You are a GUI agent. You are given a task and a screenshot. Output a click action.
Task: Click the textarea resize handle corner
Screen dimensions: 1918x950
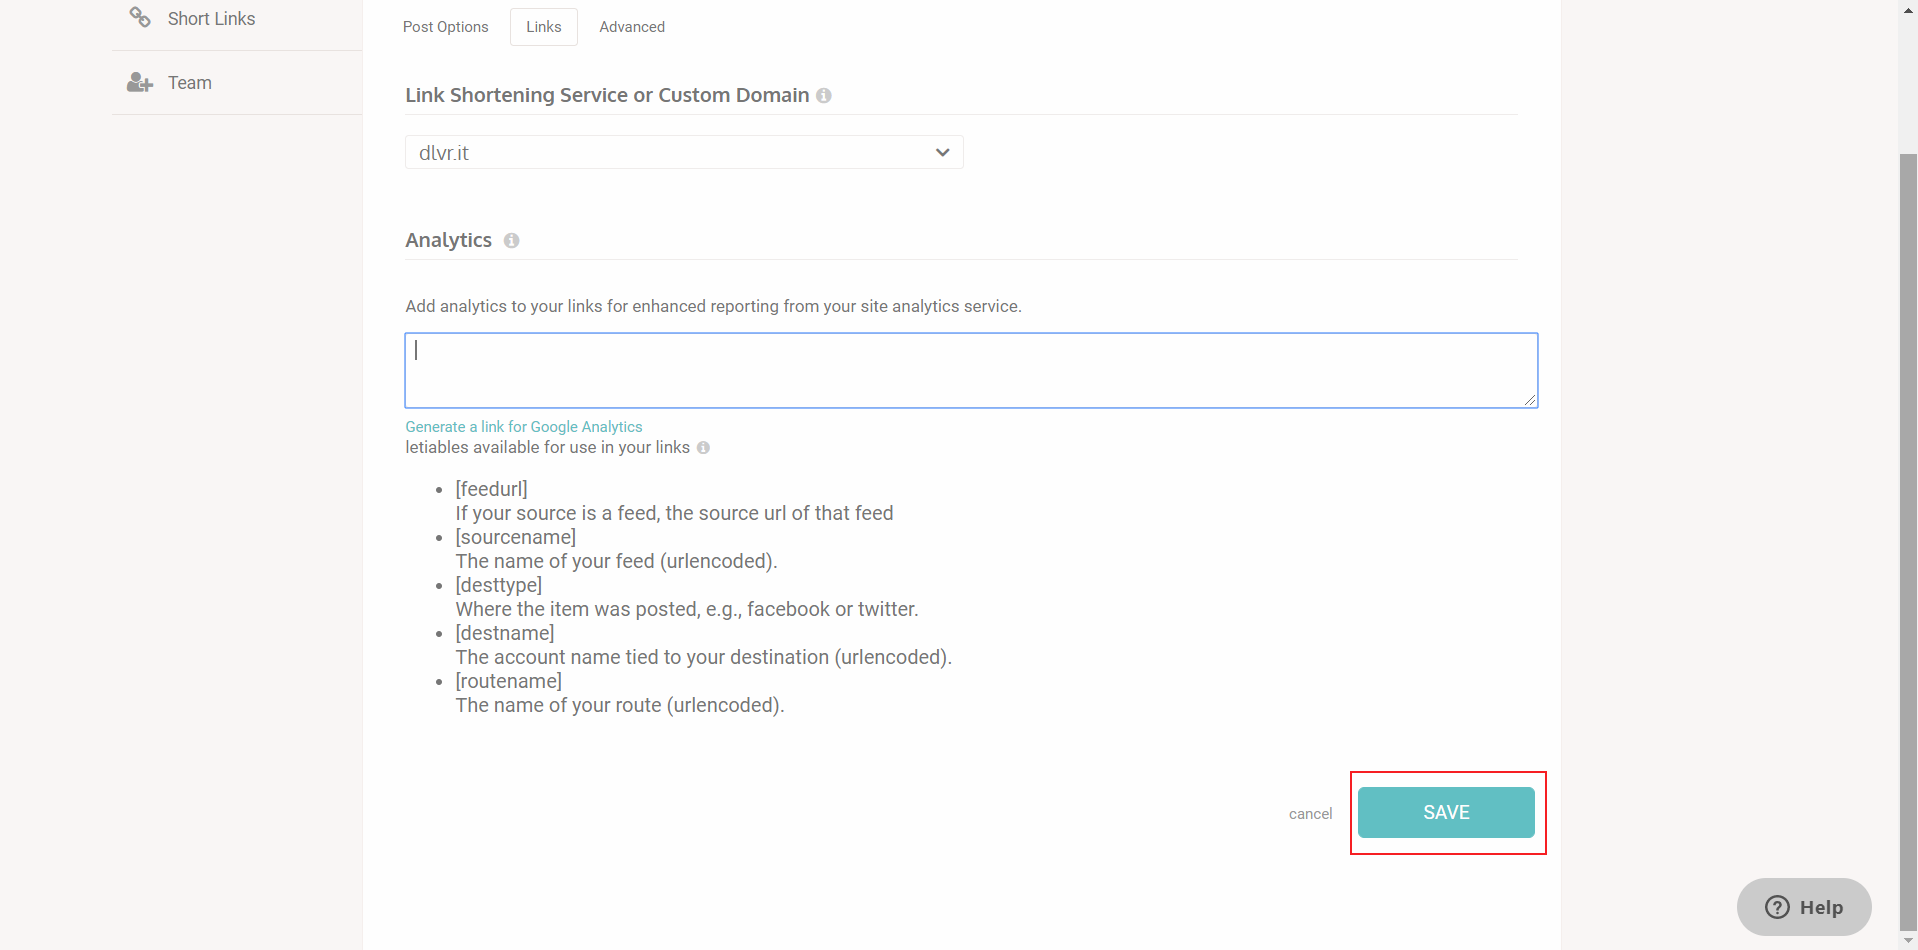[x=1530, y=400]
